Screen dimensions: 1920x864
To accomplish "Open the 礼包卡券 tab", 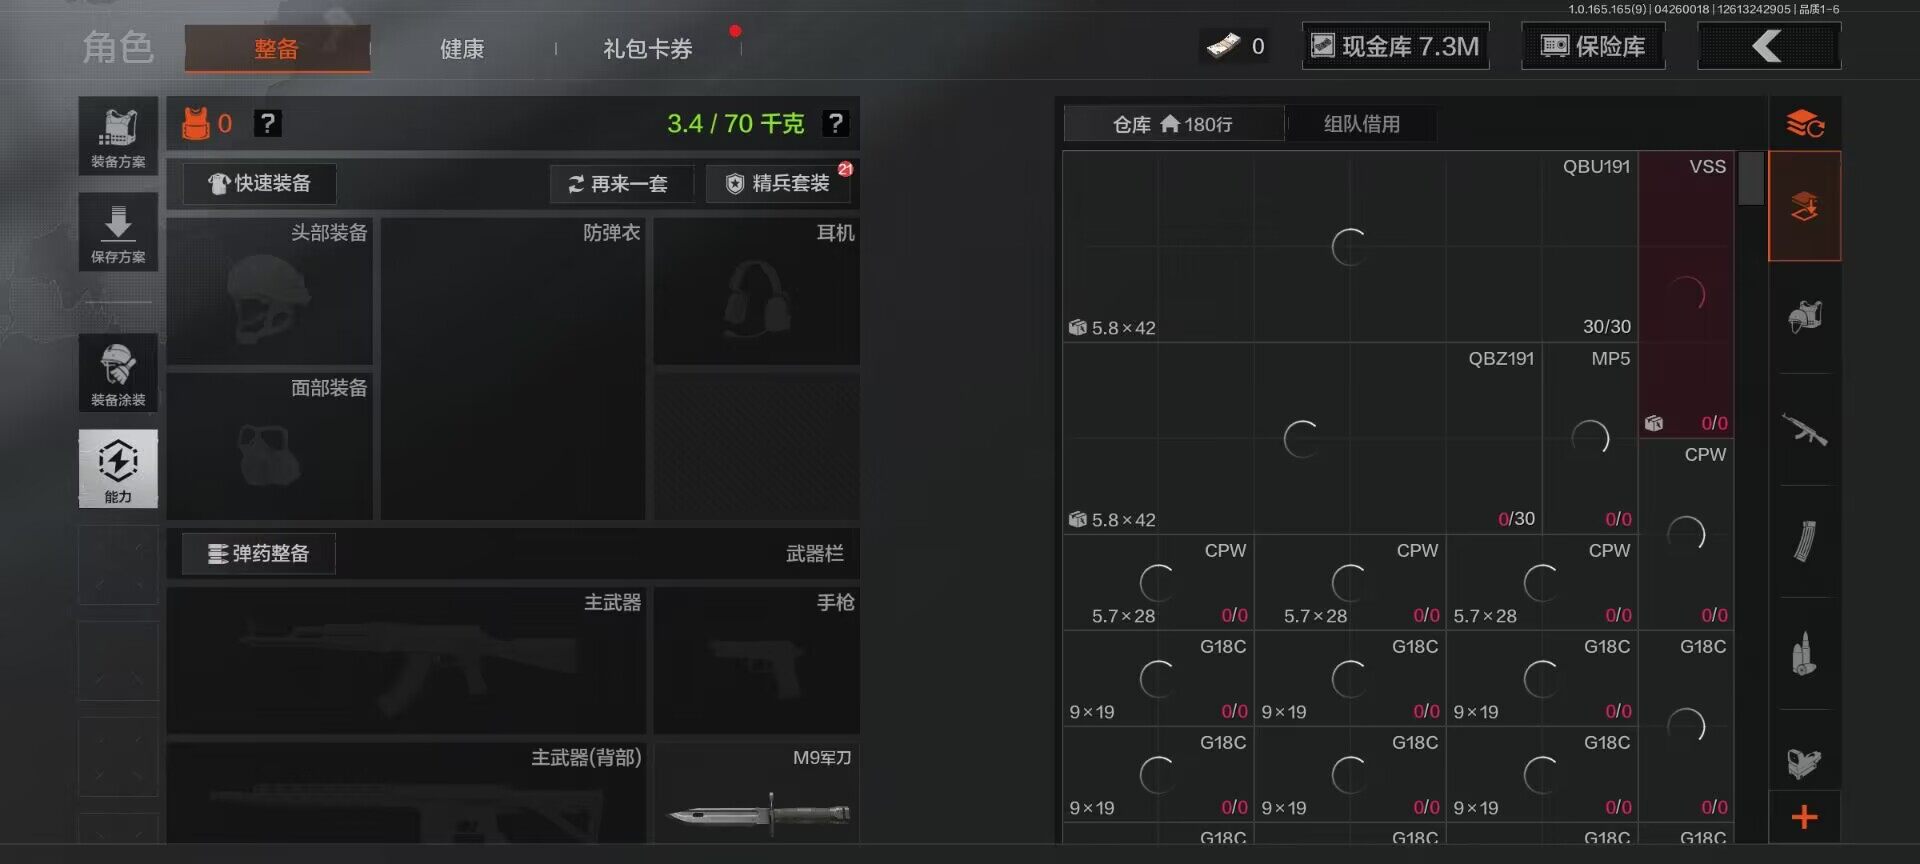I will 648,48.
